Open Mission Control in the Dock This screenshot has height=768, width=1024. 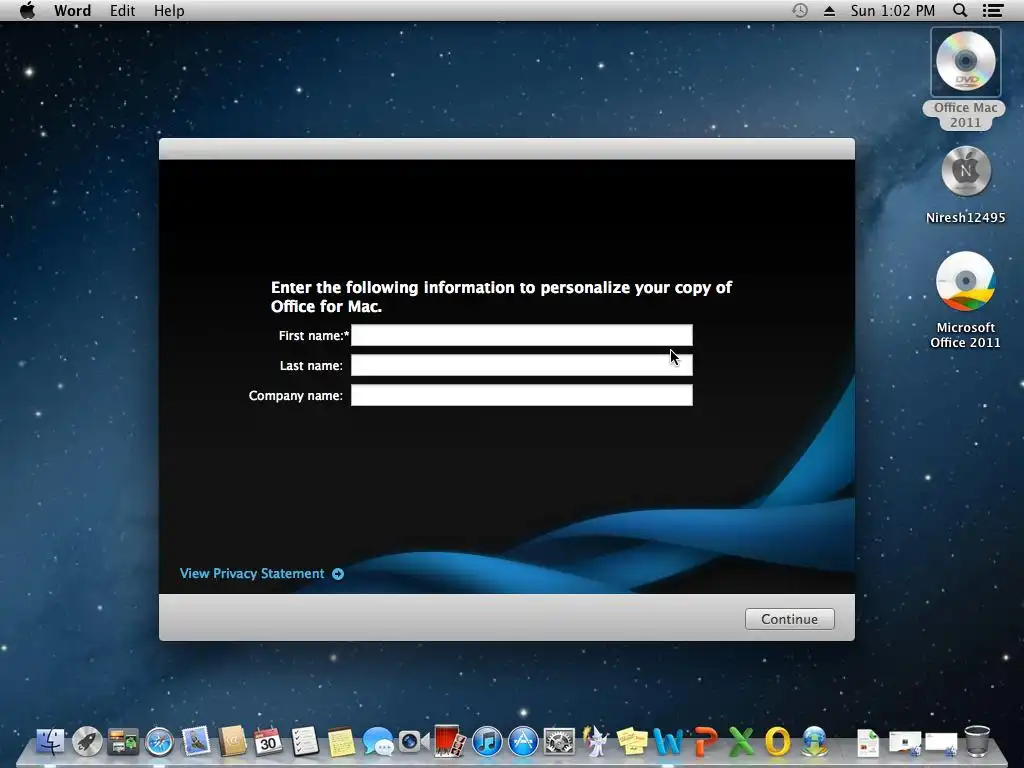pos(123,742)
